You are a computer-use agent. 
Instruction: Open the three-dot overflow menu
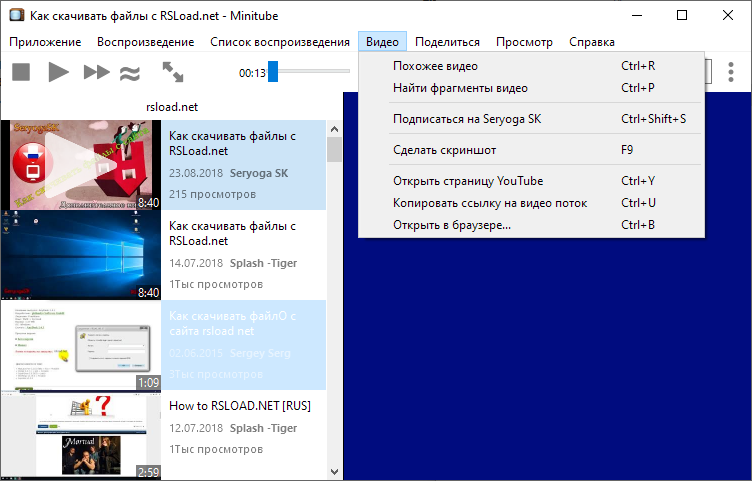730,72
